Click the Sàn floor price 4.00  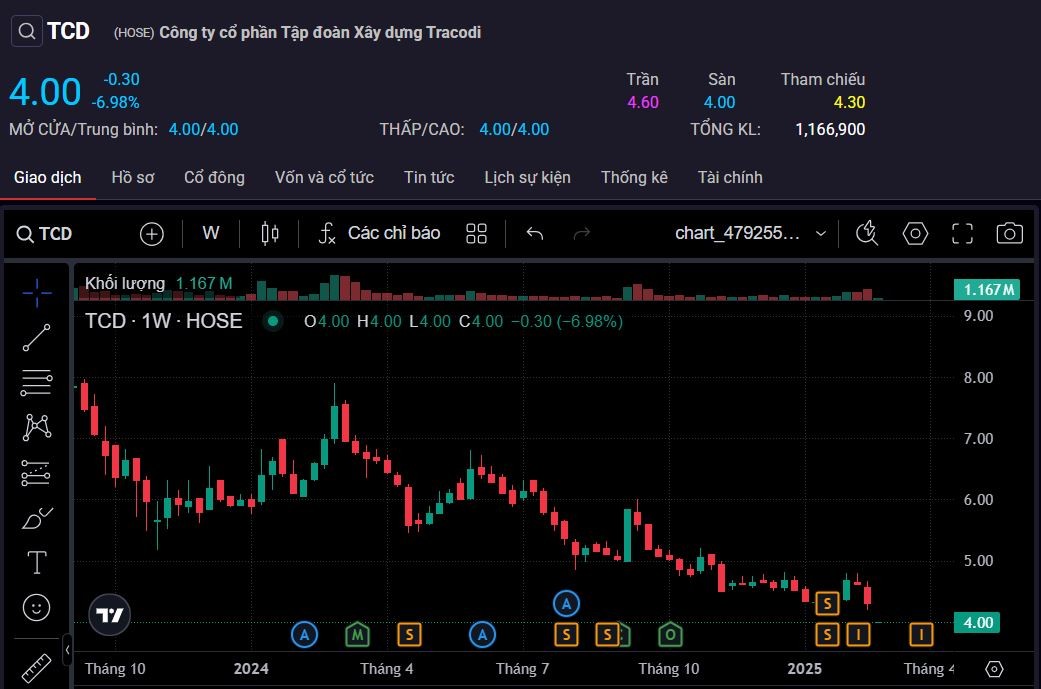720,103
